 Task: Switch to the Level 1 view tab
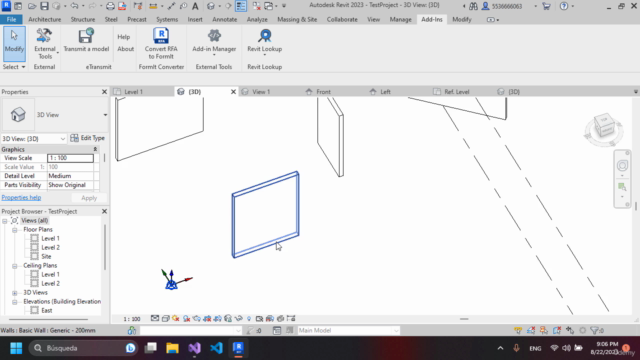coord(133,92)
